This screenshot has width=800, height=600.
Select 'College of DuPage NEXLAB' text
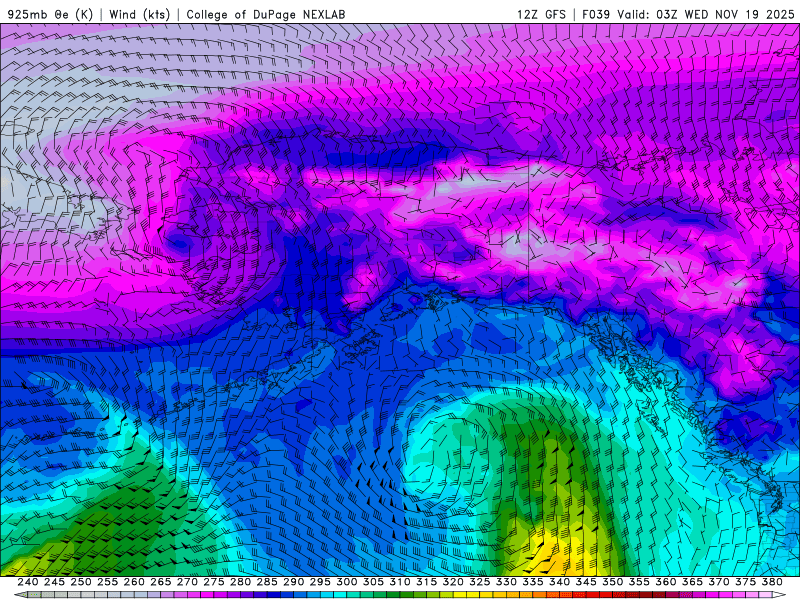265,14
